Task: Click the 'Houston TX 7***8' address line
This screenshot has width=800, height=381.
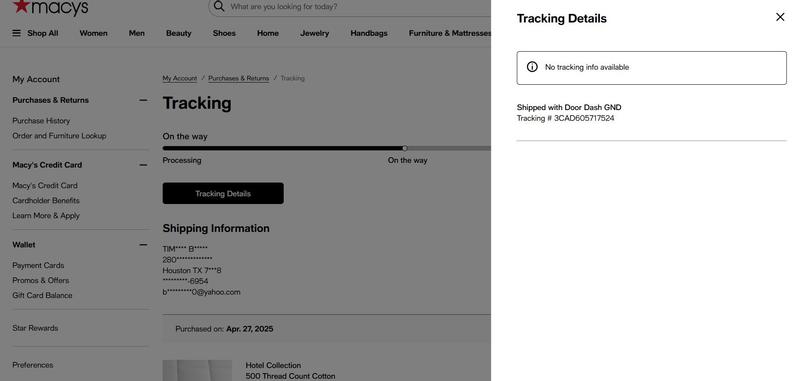Action: (192, 270)
